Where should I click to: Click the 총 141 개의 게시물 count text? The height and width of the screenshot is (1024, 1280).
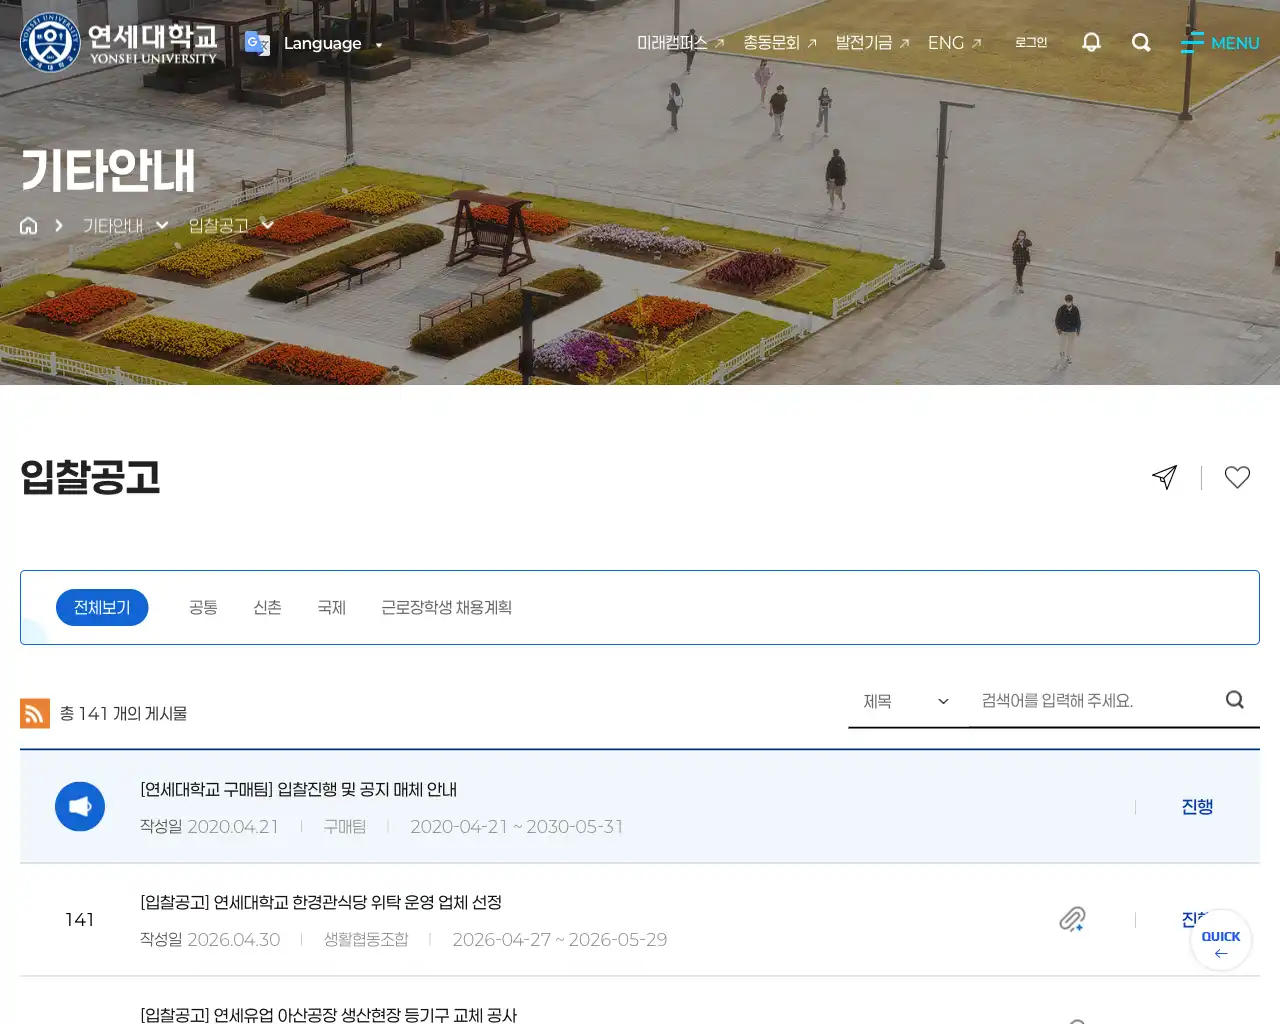point(123,713)
